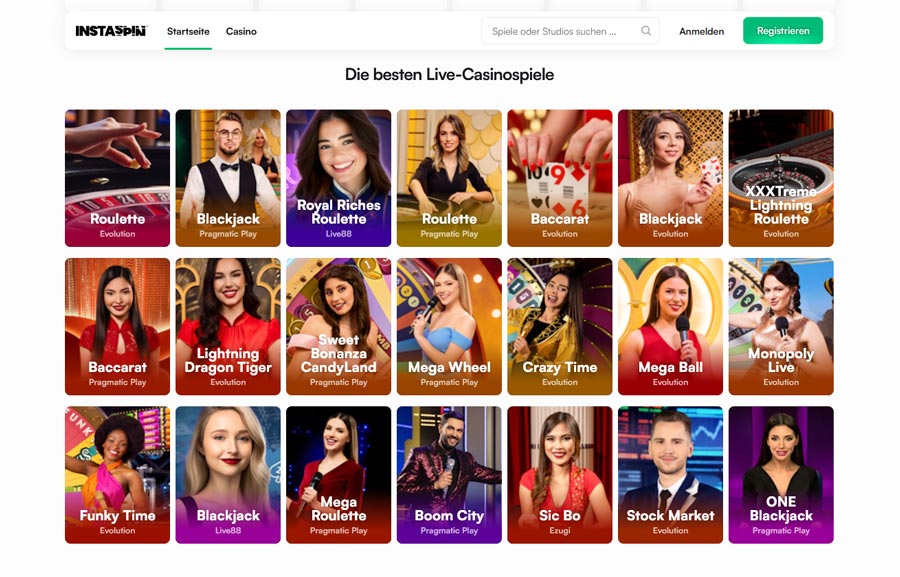This screenshot has height=577, width=900.
Task: Switch to the Casino tab
Action: (241, 32)
